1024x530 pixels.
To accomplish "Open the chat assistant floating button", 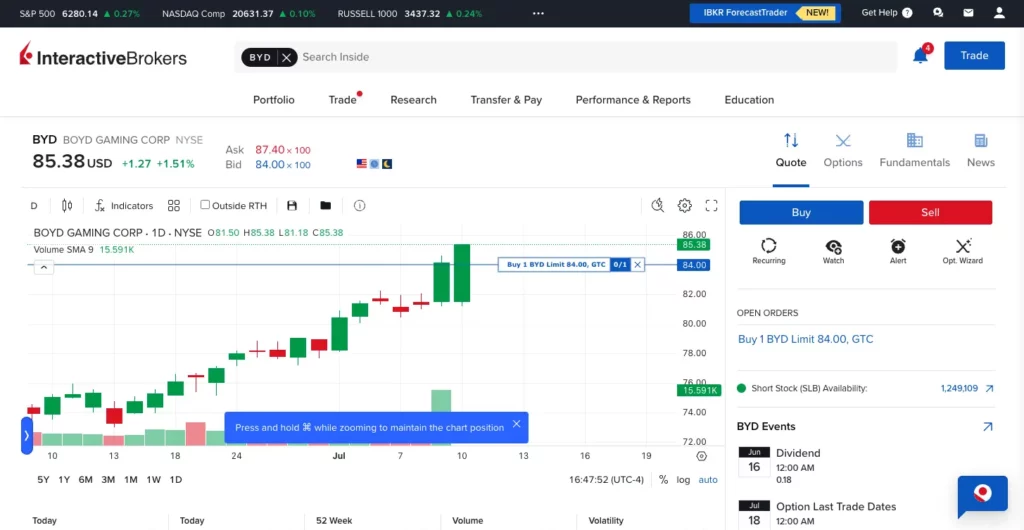I will (x=983, y=497).
